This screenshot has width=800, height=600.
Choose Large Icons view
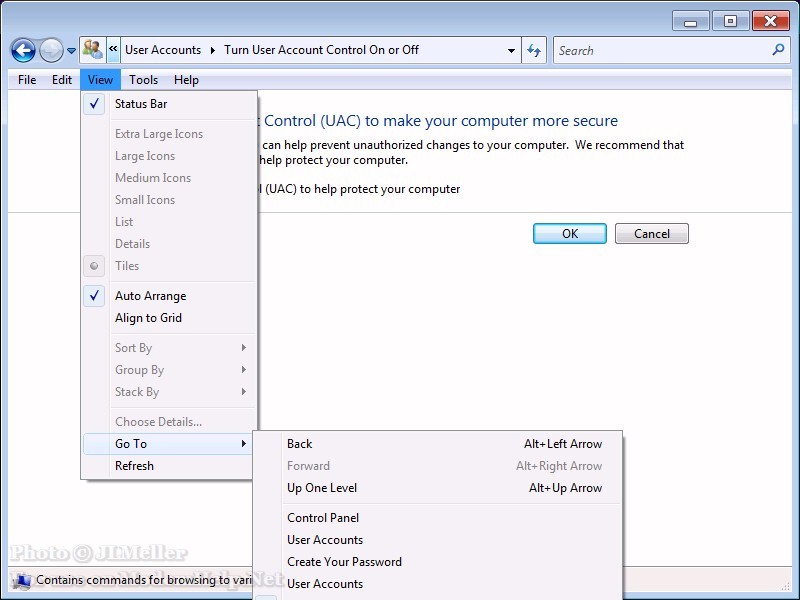(169, 156)
